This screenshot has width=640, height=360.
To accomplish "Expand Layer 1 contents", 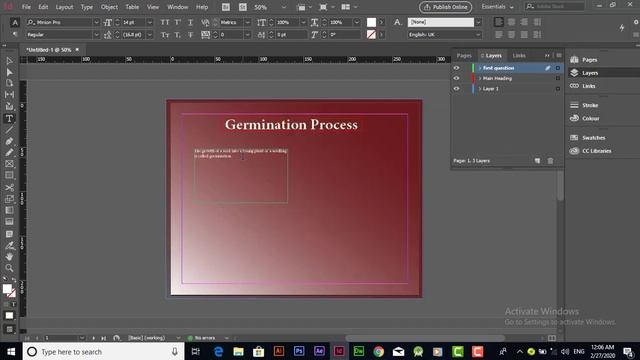I will (x=480, y=89).
